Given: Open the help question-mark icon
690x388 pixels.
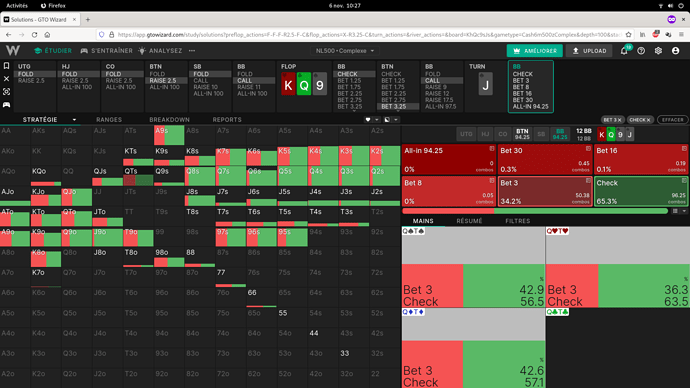Looking at the screenshot, I should click(641, 51).
